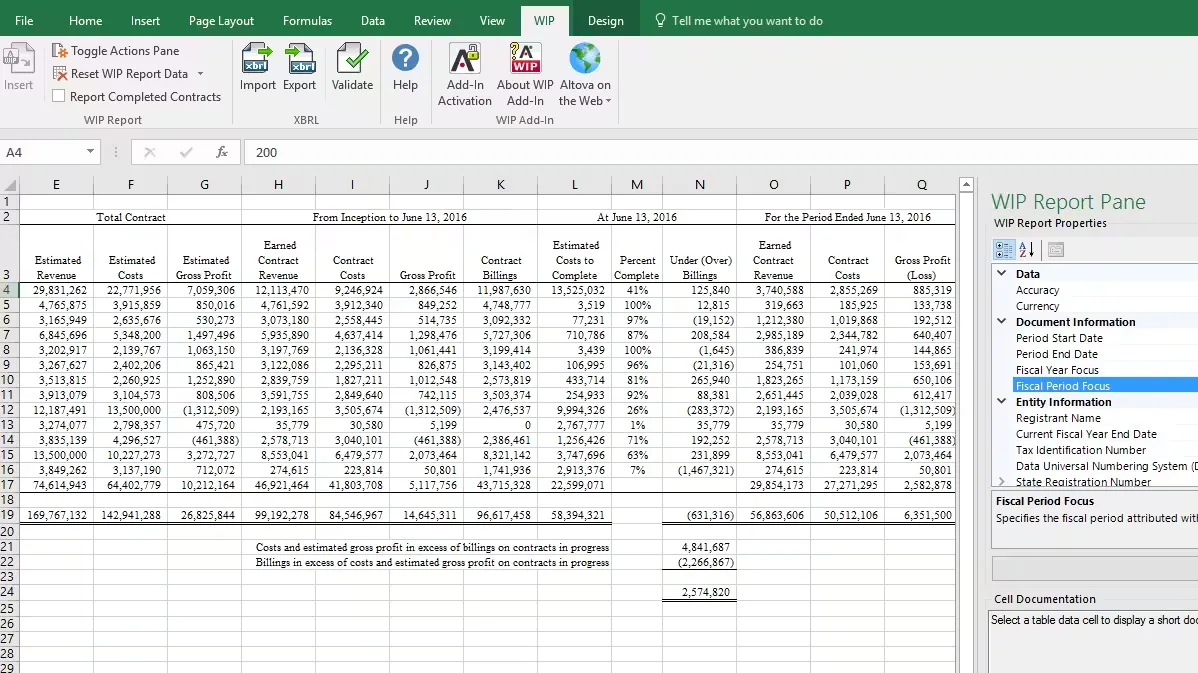Switch to the Formulas ribbon tab
1198x673 pixels.
pos(307,21)
